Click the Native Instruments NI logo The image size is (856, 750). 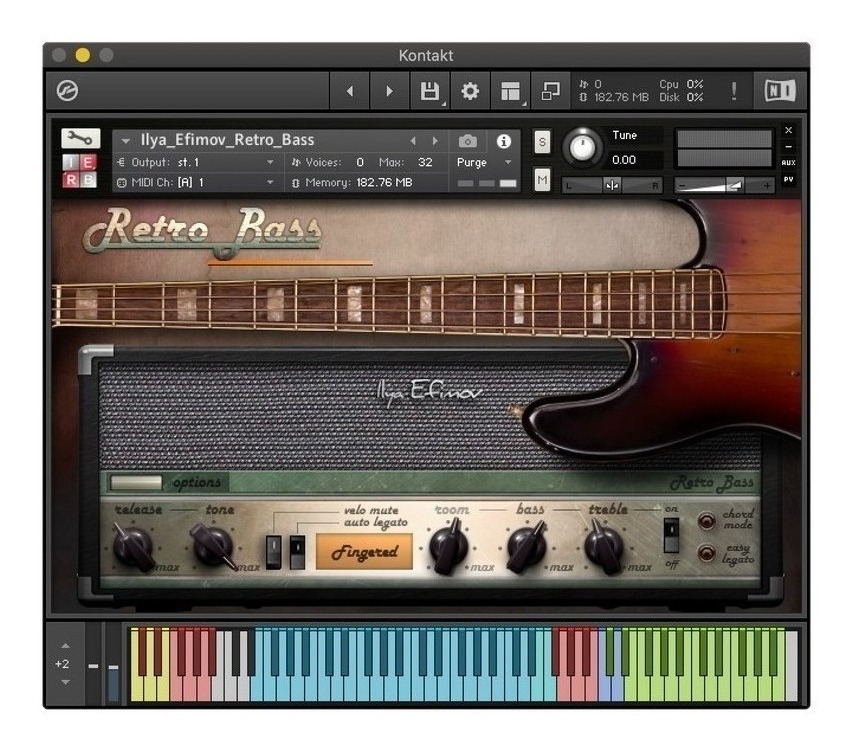click(x=780, y=91)
